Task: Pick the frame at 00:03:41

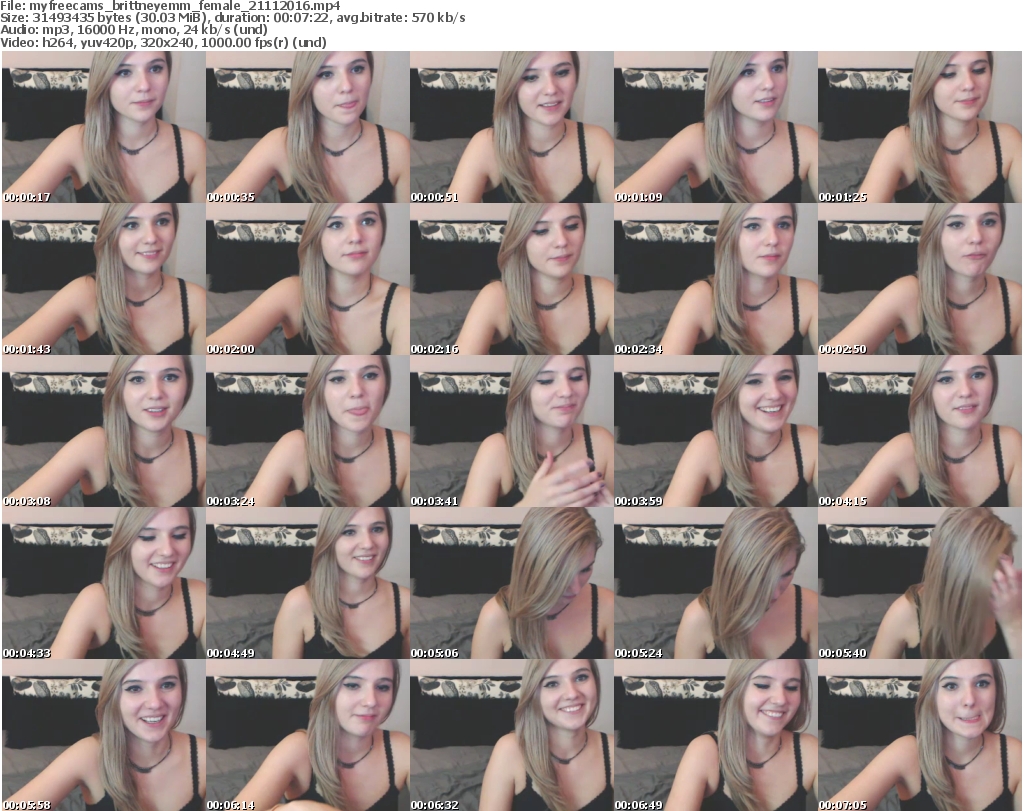Action: (511, 431)
